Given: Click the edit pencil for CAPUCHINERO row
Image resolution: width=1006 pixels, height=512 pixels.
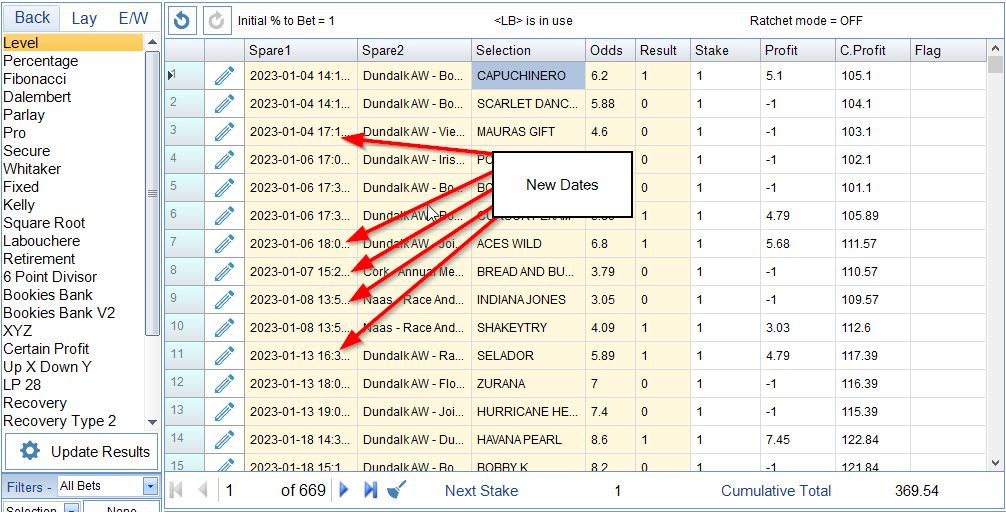Looking at the screenshot, I should pos(224,76).
